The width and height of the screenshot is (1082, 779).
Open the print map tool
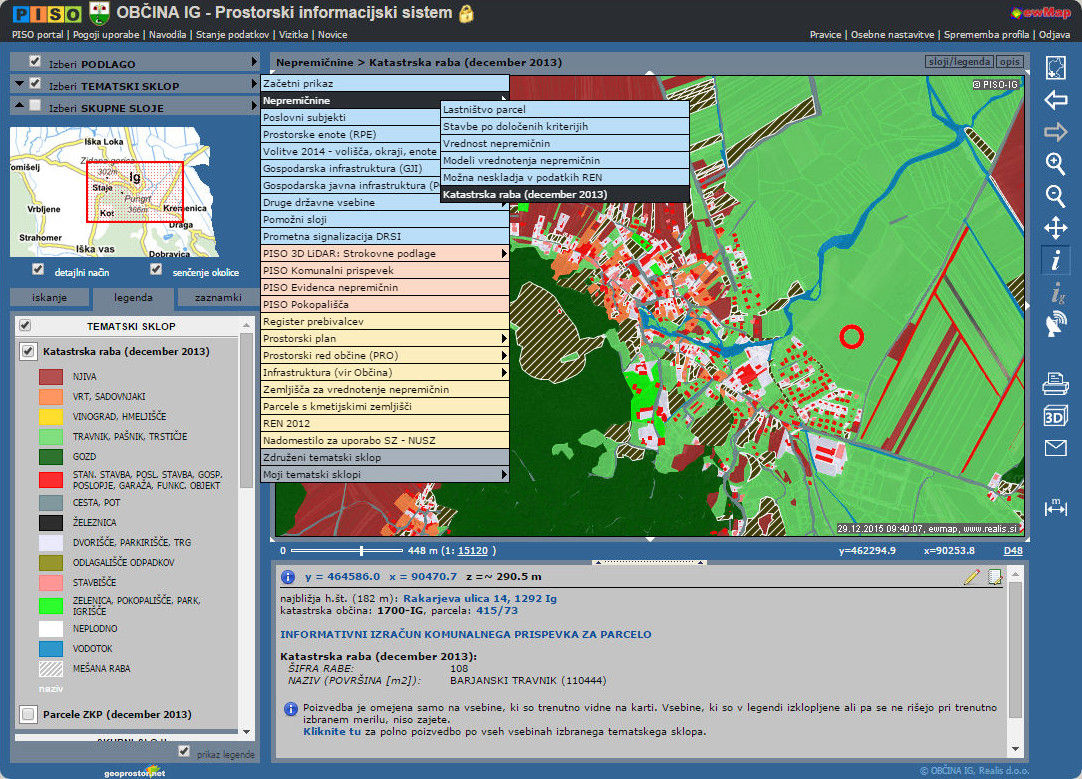pos(1055,383)
